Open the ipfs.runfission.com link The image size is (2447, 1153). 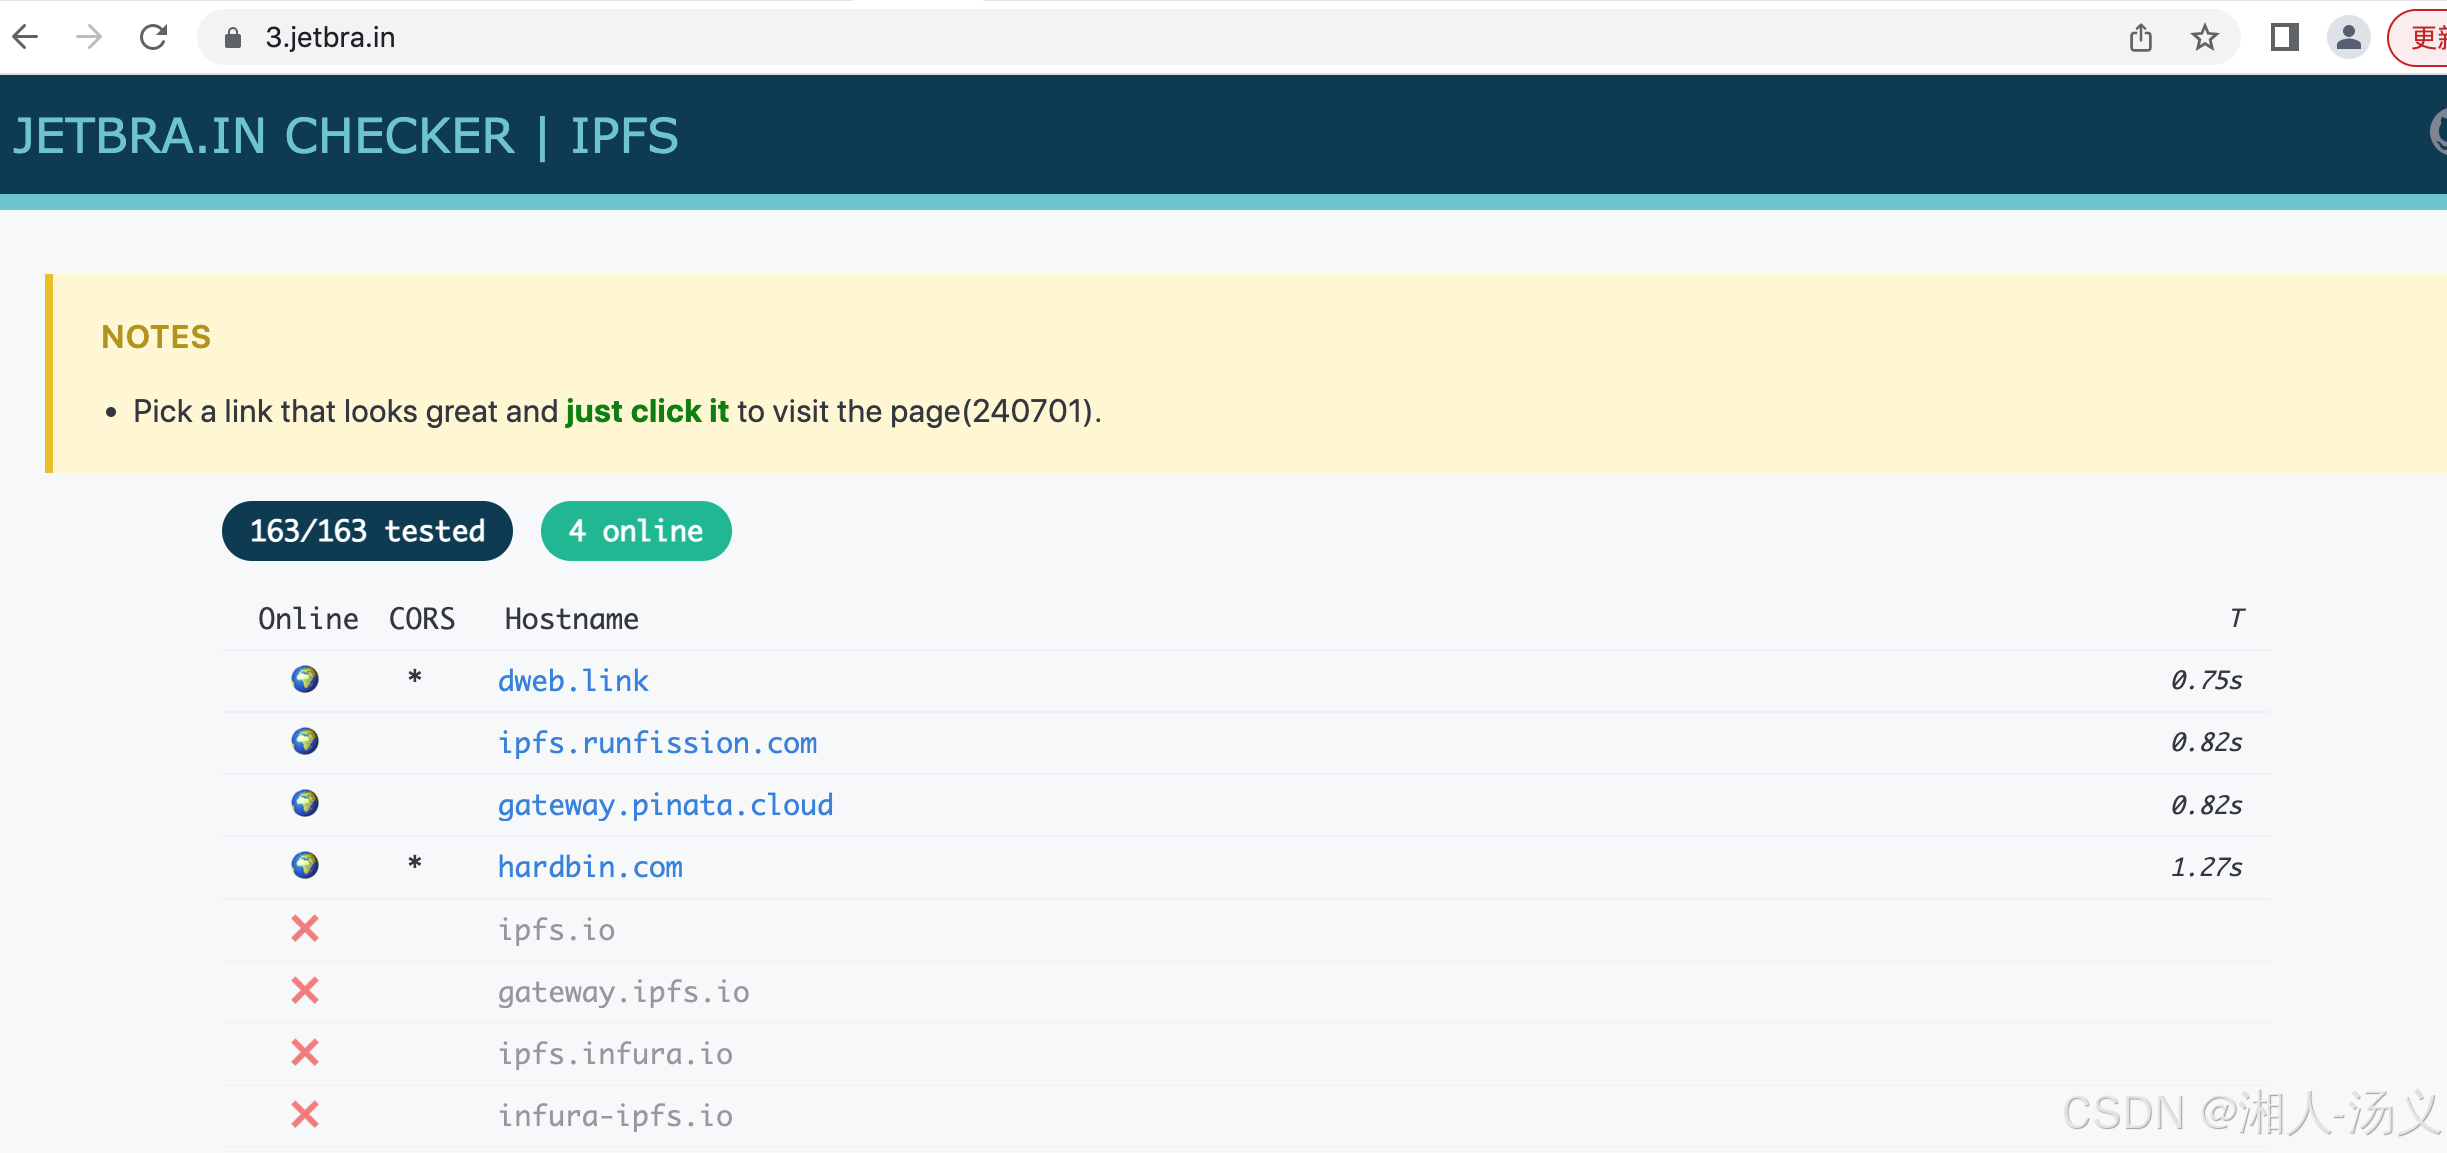(x=657, y=743)
